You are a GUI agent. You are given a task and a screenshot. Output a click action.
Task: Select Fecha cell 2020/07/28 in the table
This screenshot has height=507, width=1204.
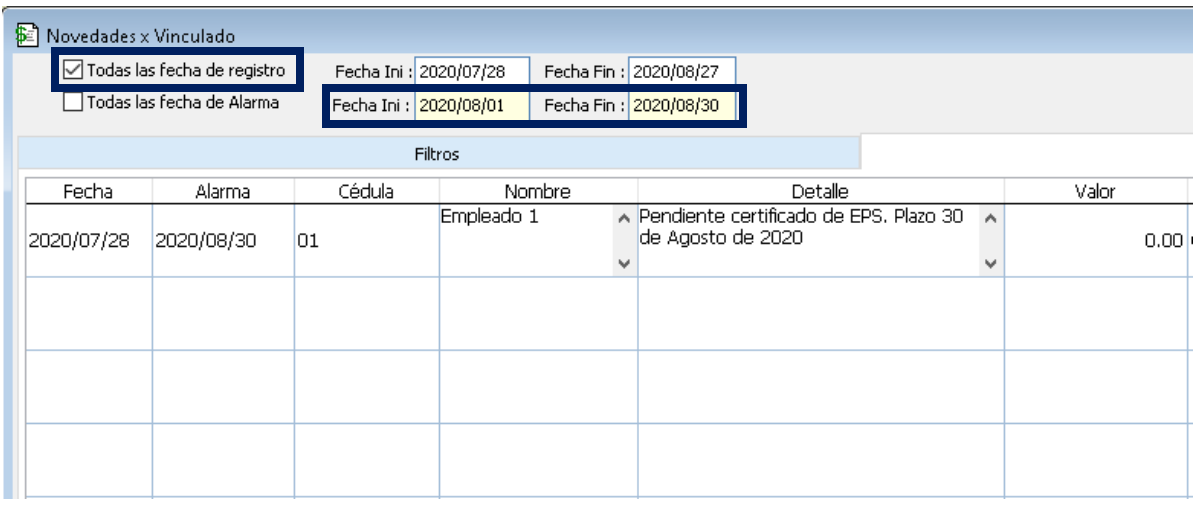point(88,241)
